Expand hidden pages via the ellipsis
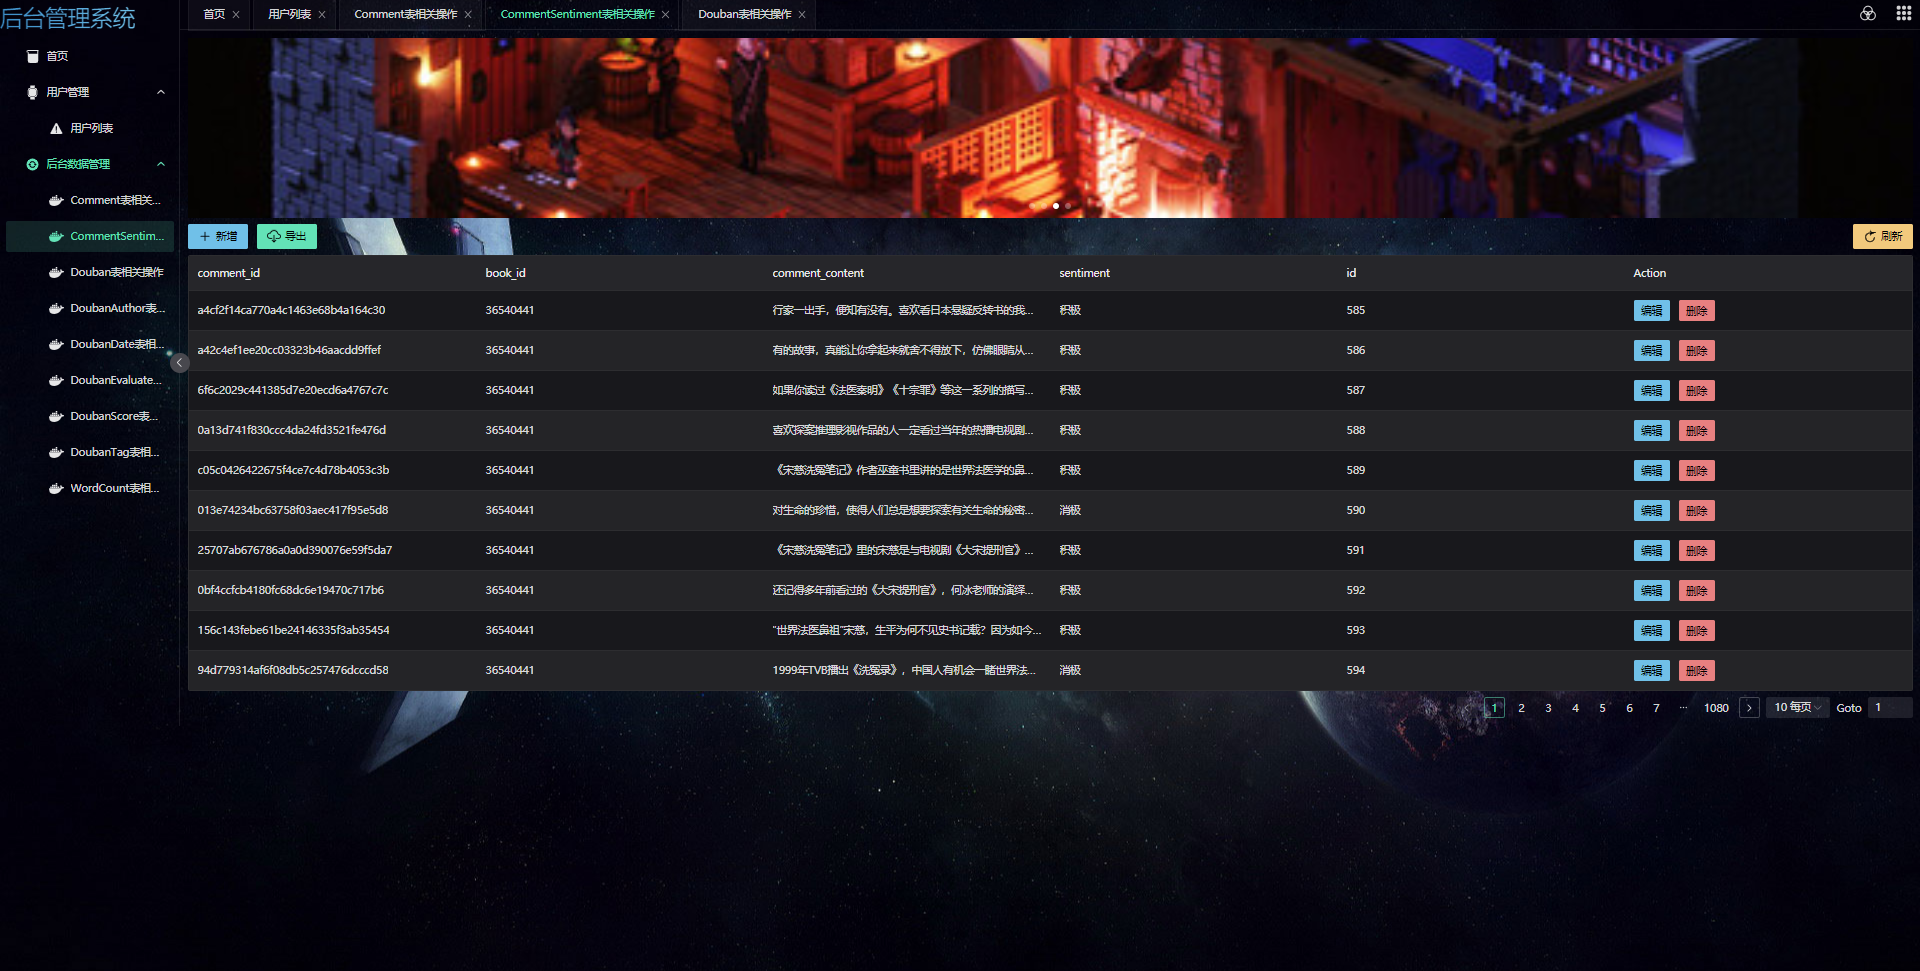Image resolution: width=1920 pixels, height=971 pixels. click(1684, 708)
